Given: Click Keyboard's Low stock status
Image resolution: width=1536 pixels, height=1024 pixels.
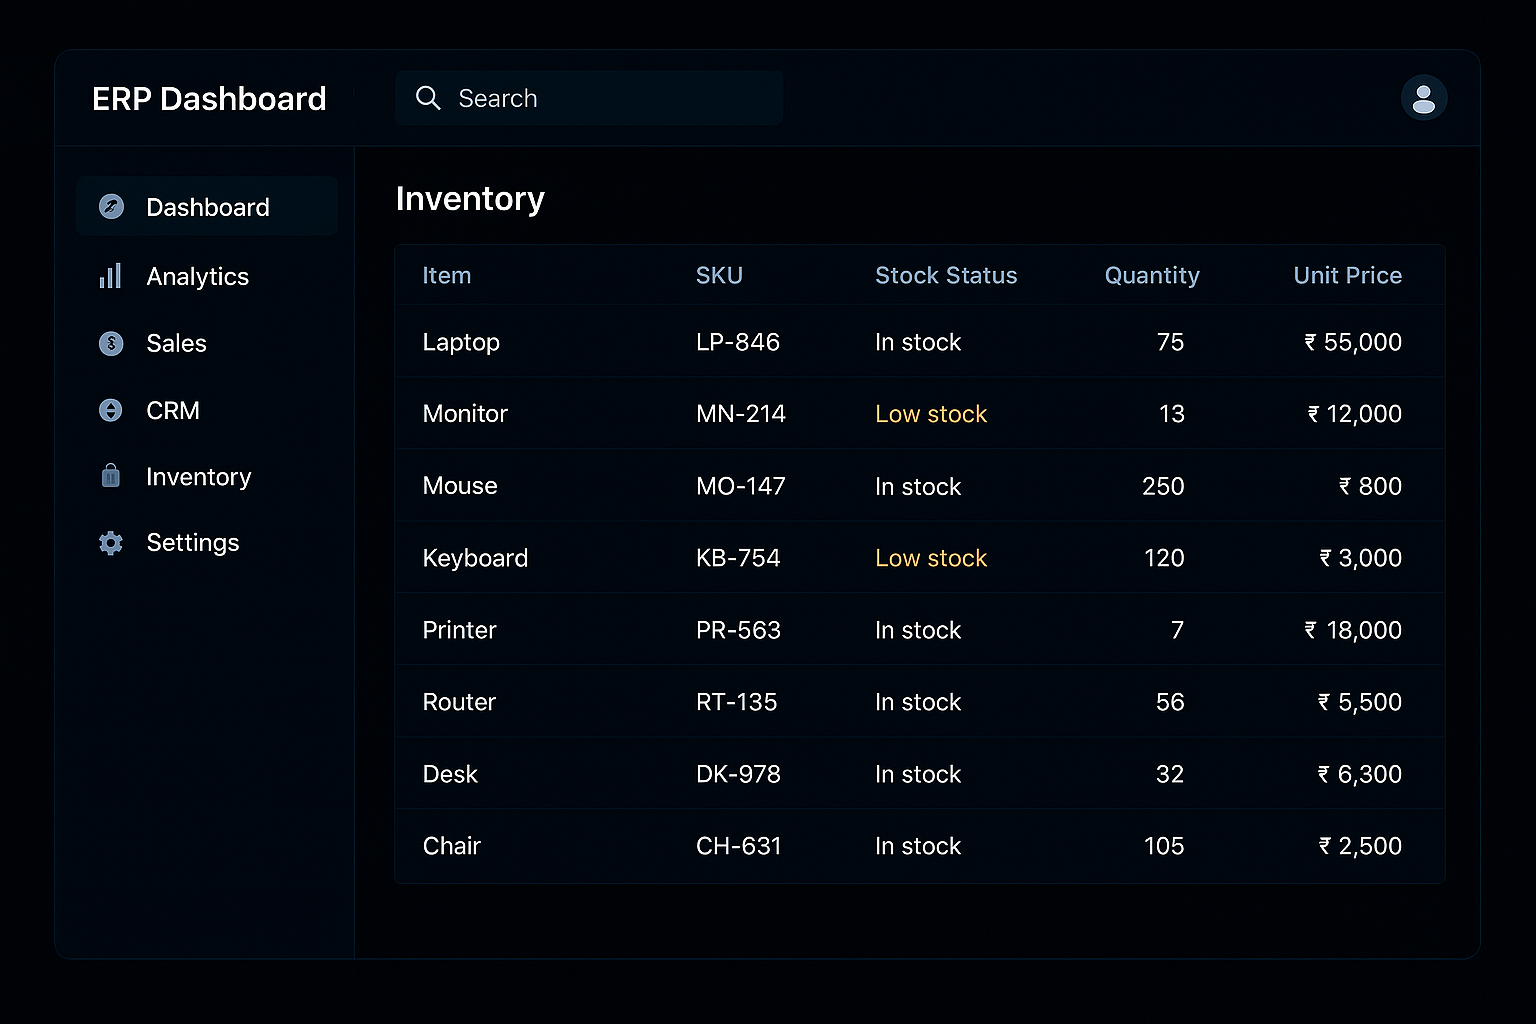Looking at the screenshot, I should (930, 558).
